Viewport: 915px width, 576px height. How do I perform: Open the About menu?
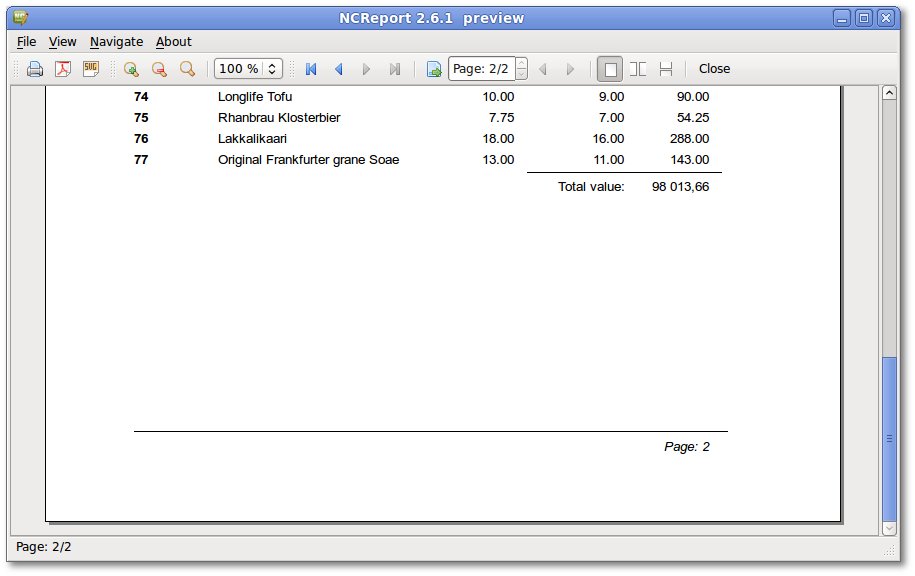[173, 42]
